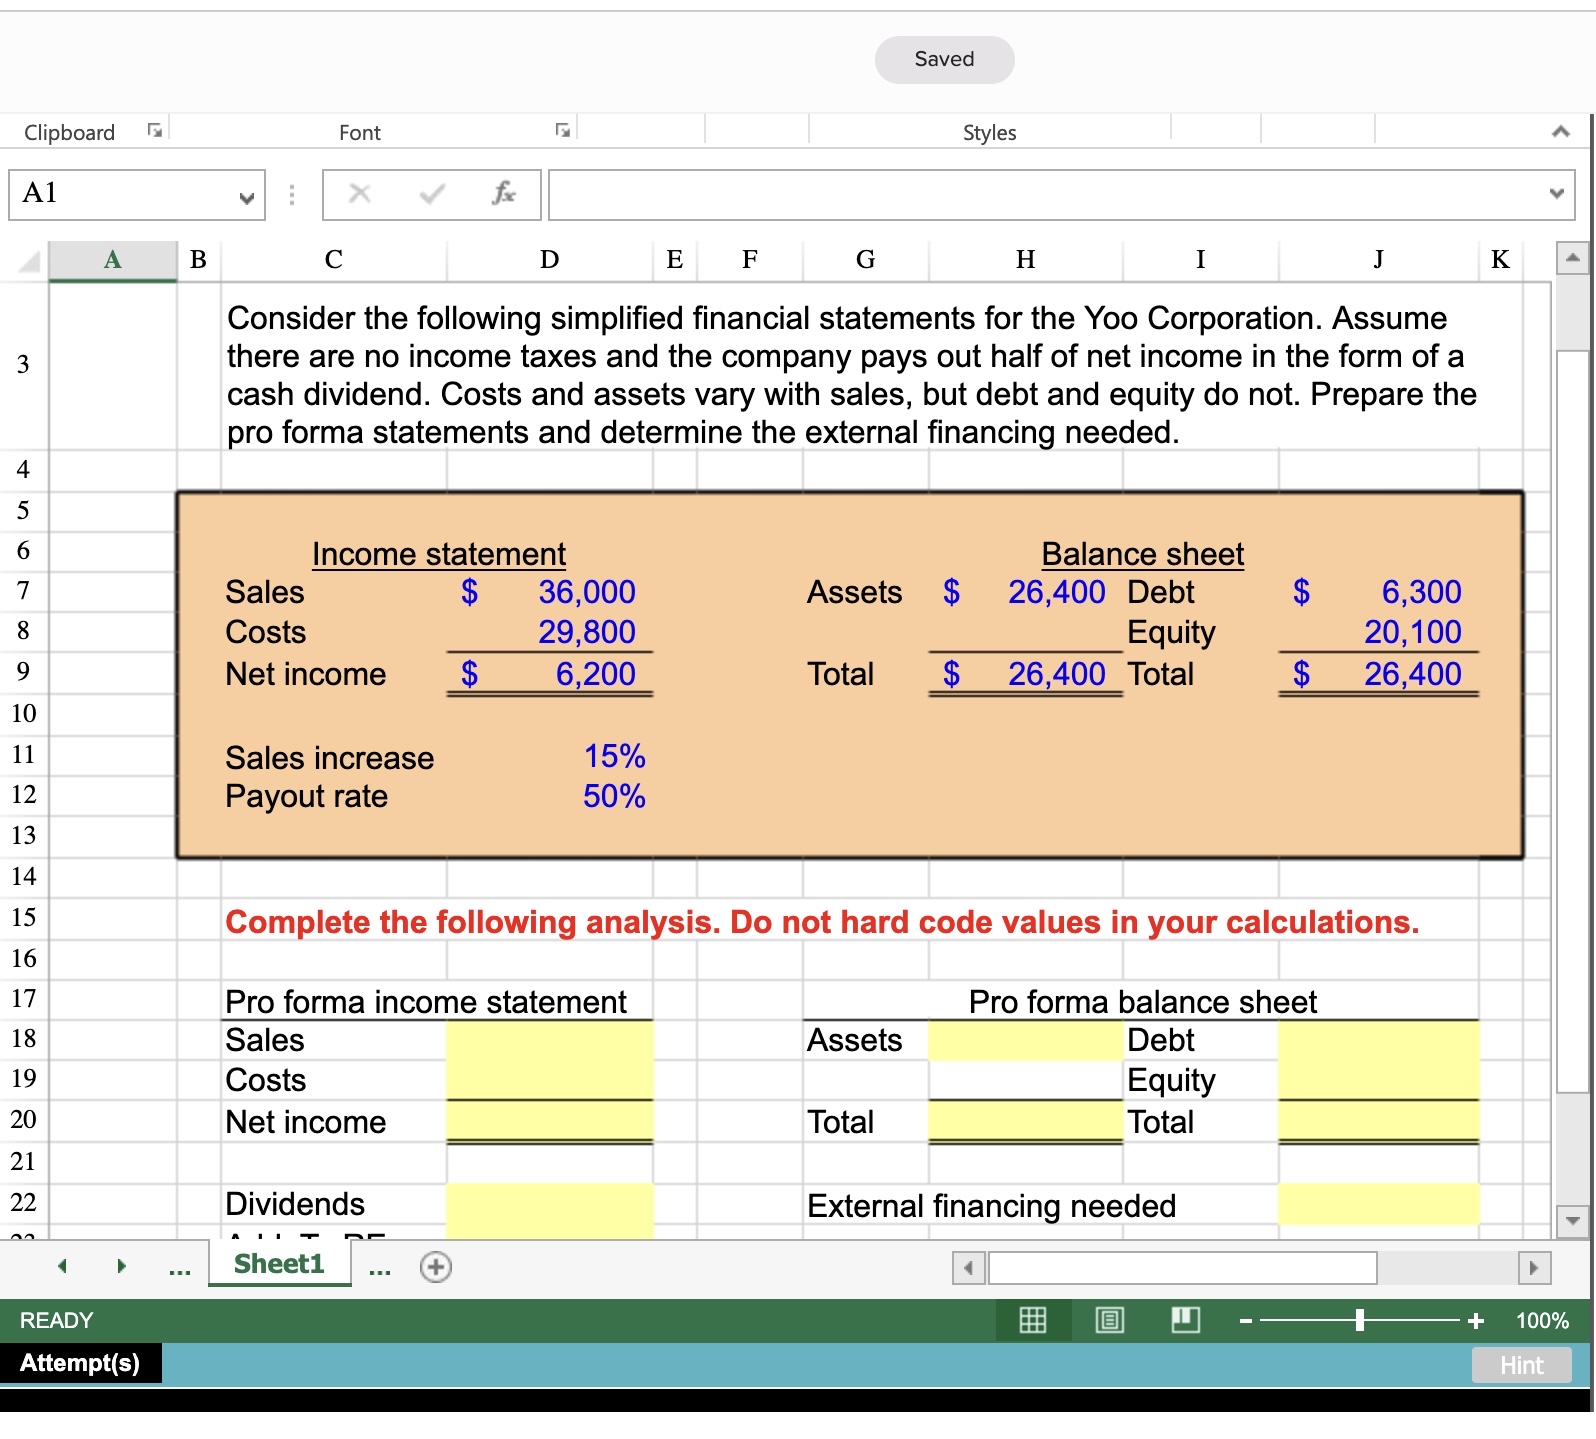Image resolution: width=1596 pixels, height=1439 pixels.
Task: Select the pro forma Debt yellow cell
Action: click(x=1379, y=1040)
